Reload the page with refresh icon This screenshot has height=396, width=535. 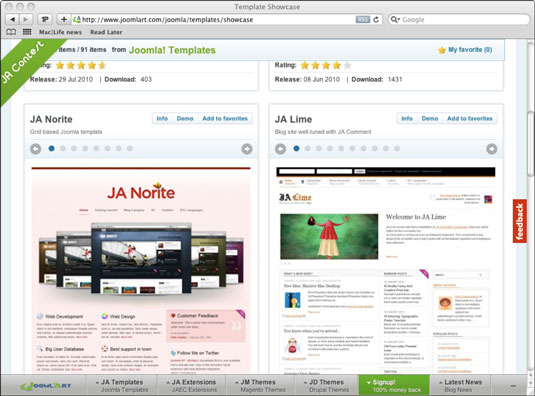pyautogui.click(x=376, y=19)
